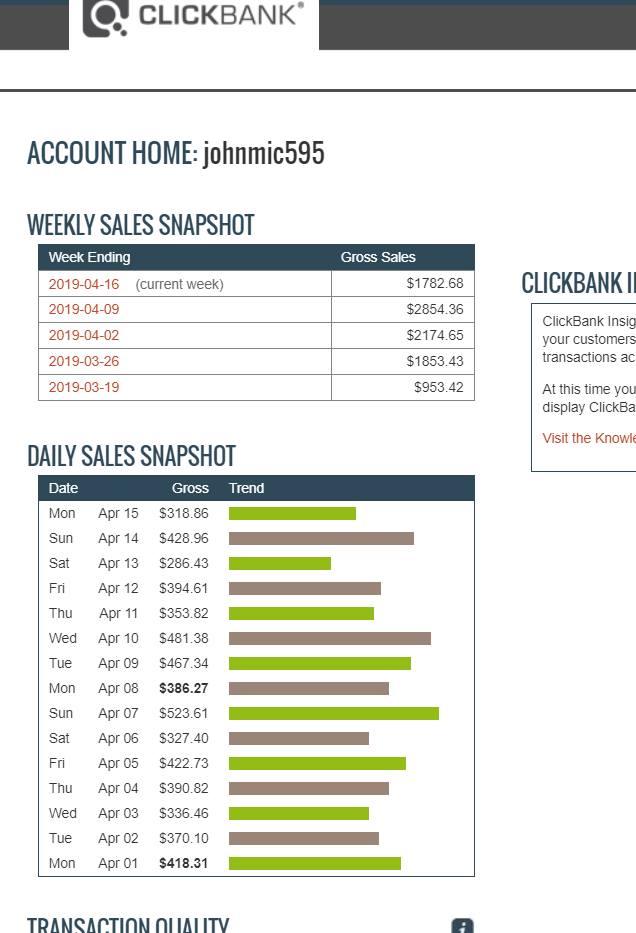Screen dimensions: 636x933
Task: Click the info icon beside Transaction Quality
Action: point(461,926)
